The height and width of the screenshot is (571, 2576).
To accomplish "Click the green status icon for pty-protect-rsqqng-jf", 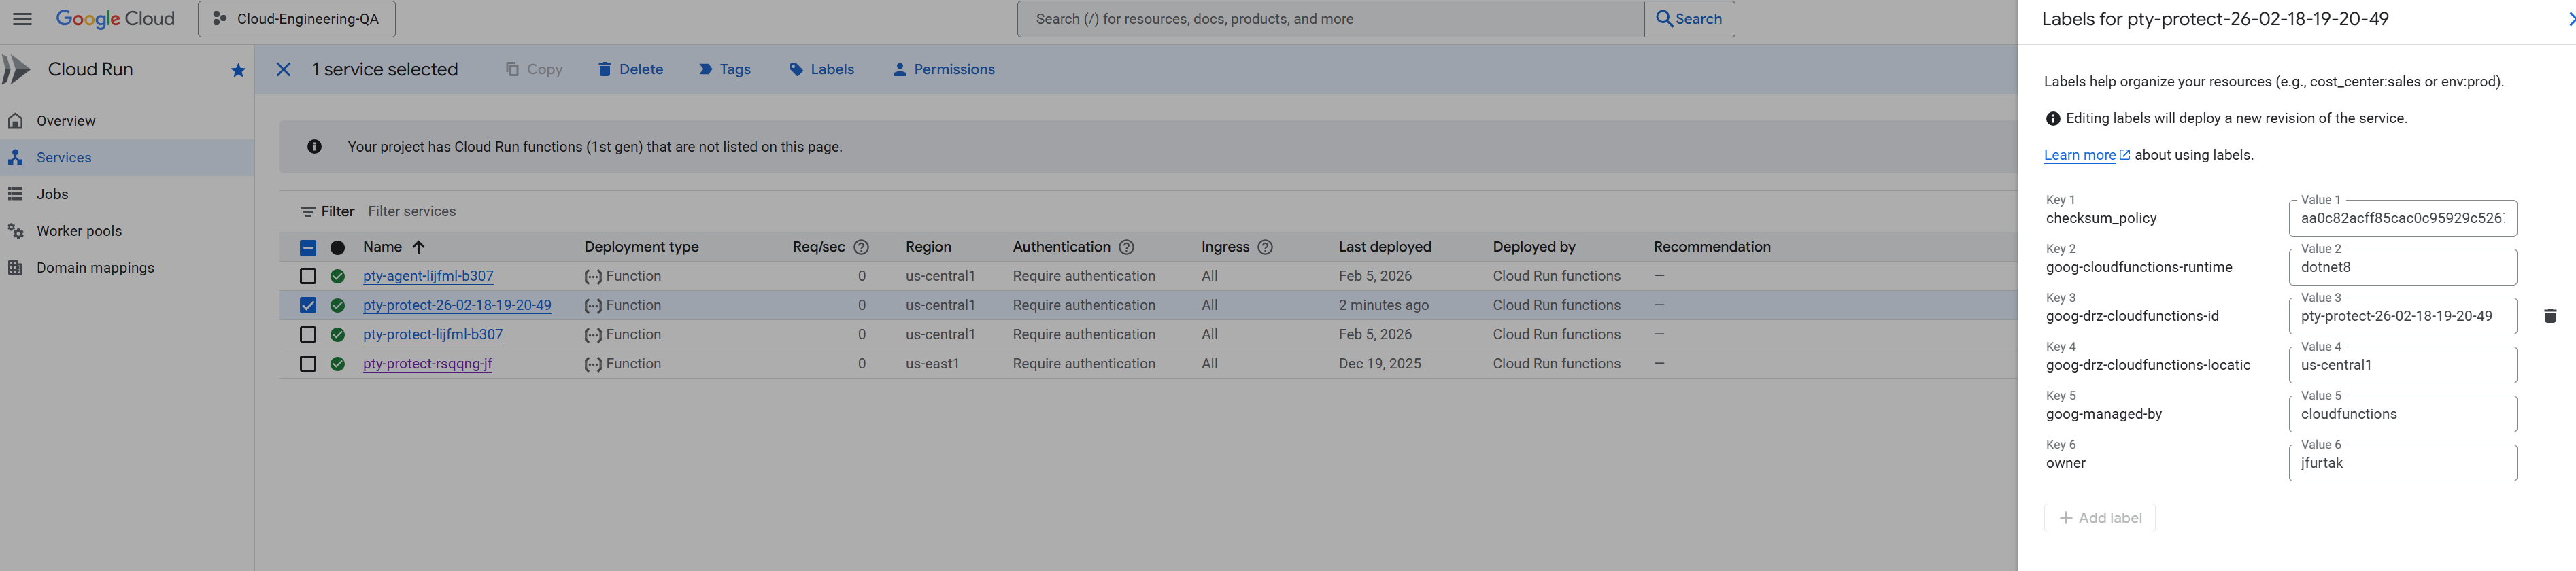I will click(338, 364).
